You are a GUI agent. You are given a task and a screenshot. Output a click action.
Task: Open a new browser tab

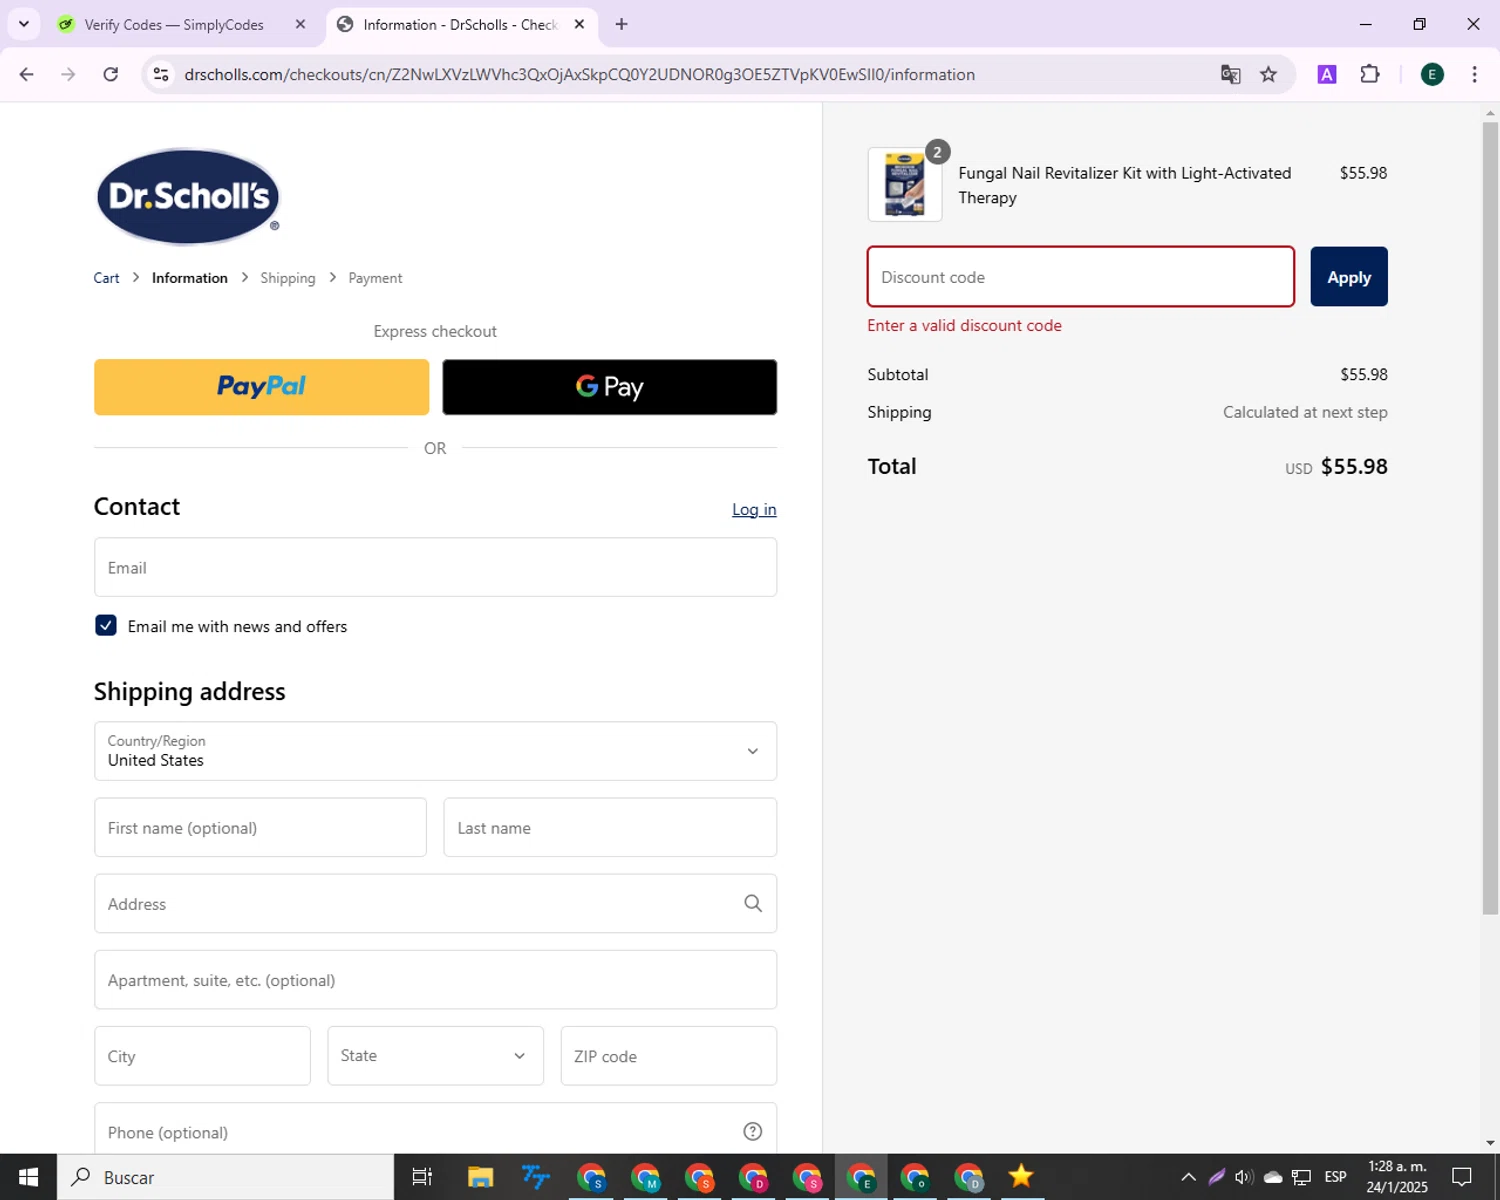point(621,24)
